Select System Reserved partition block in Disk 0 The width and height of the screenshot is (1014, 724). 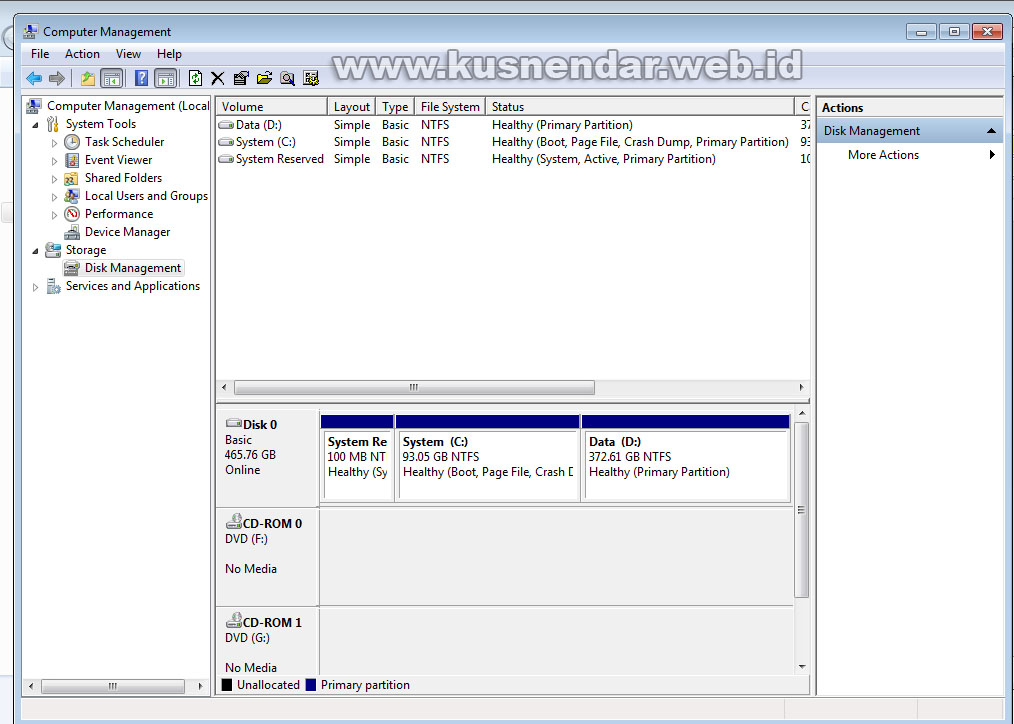(357, 458)
